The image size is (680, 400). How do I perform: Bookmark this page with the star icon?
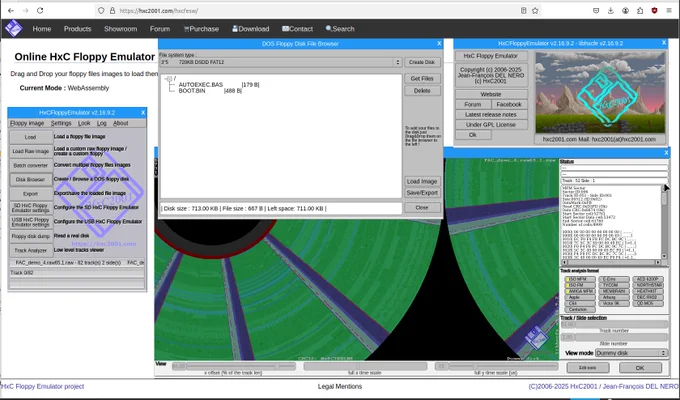(535, 10)
